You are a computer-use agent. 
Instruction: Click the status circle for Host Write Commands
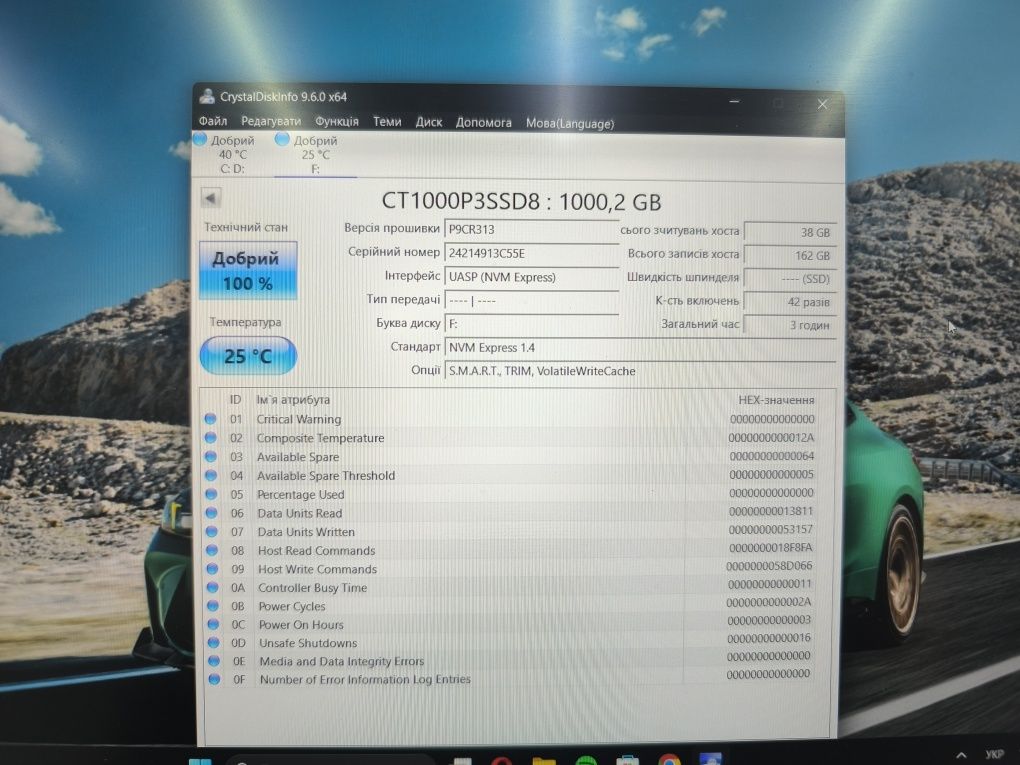(x=212, y=569)
